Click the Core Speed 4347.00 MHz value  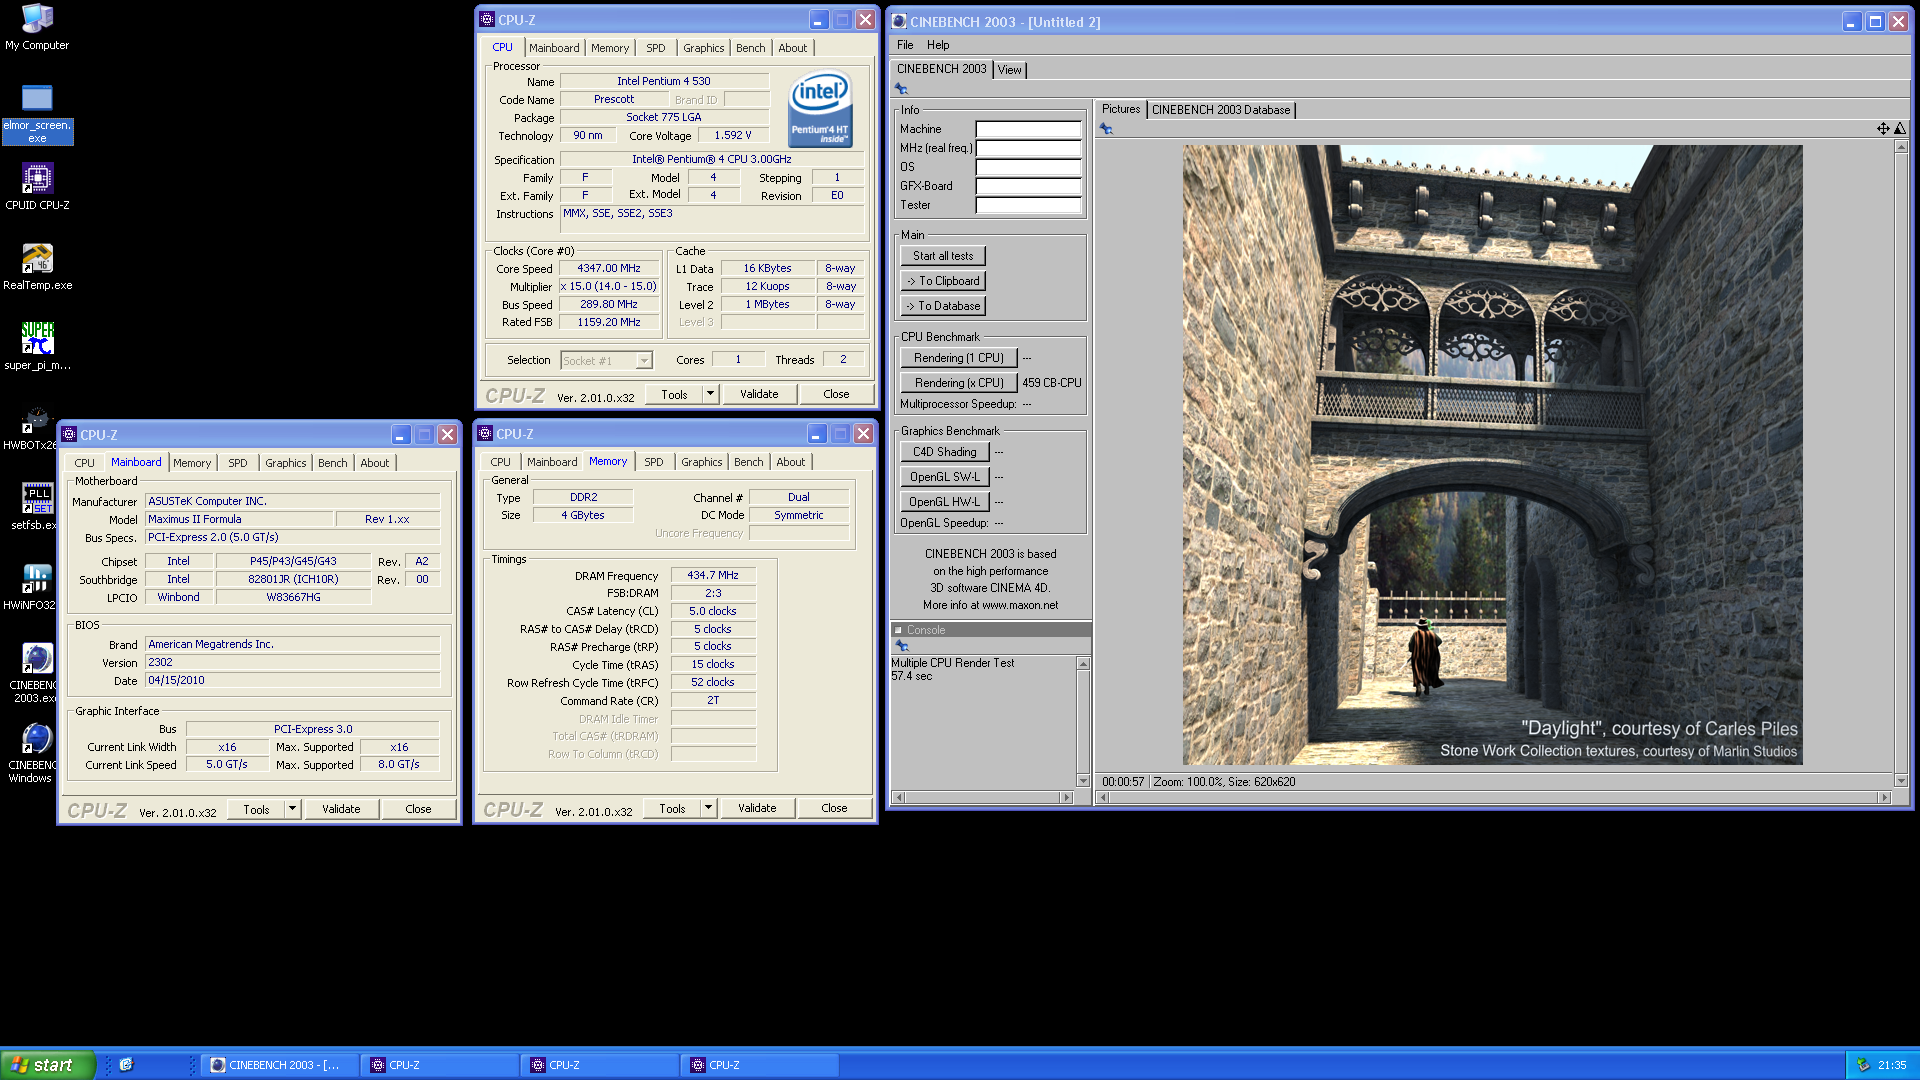pyautogui.click(x=609, y=268)
